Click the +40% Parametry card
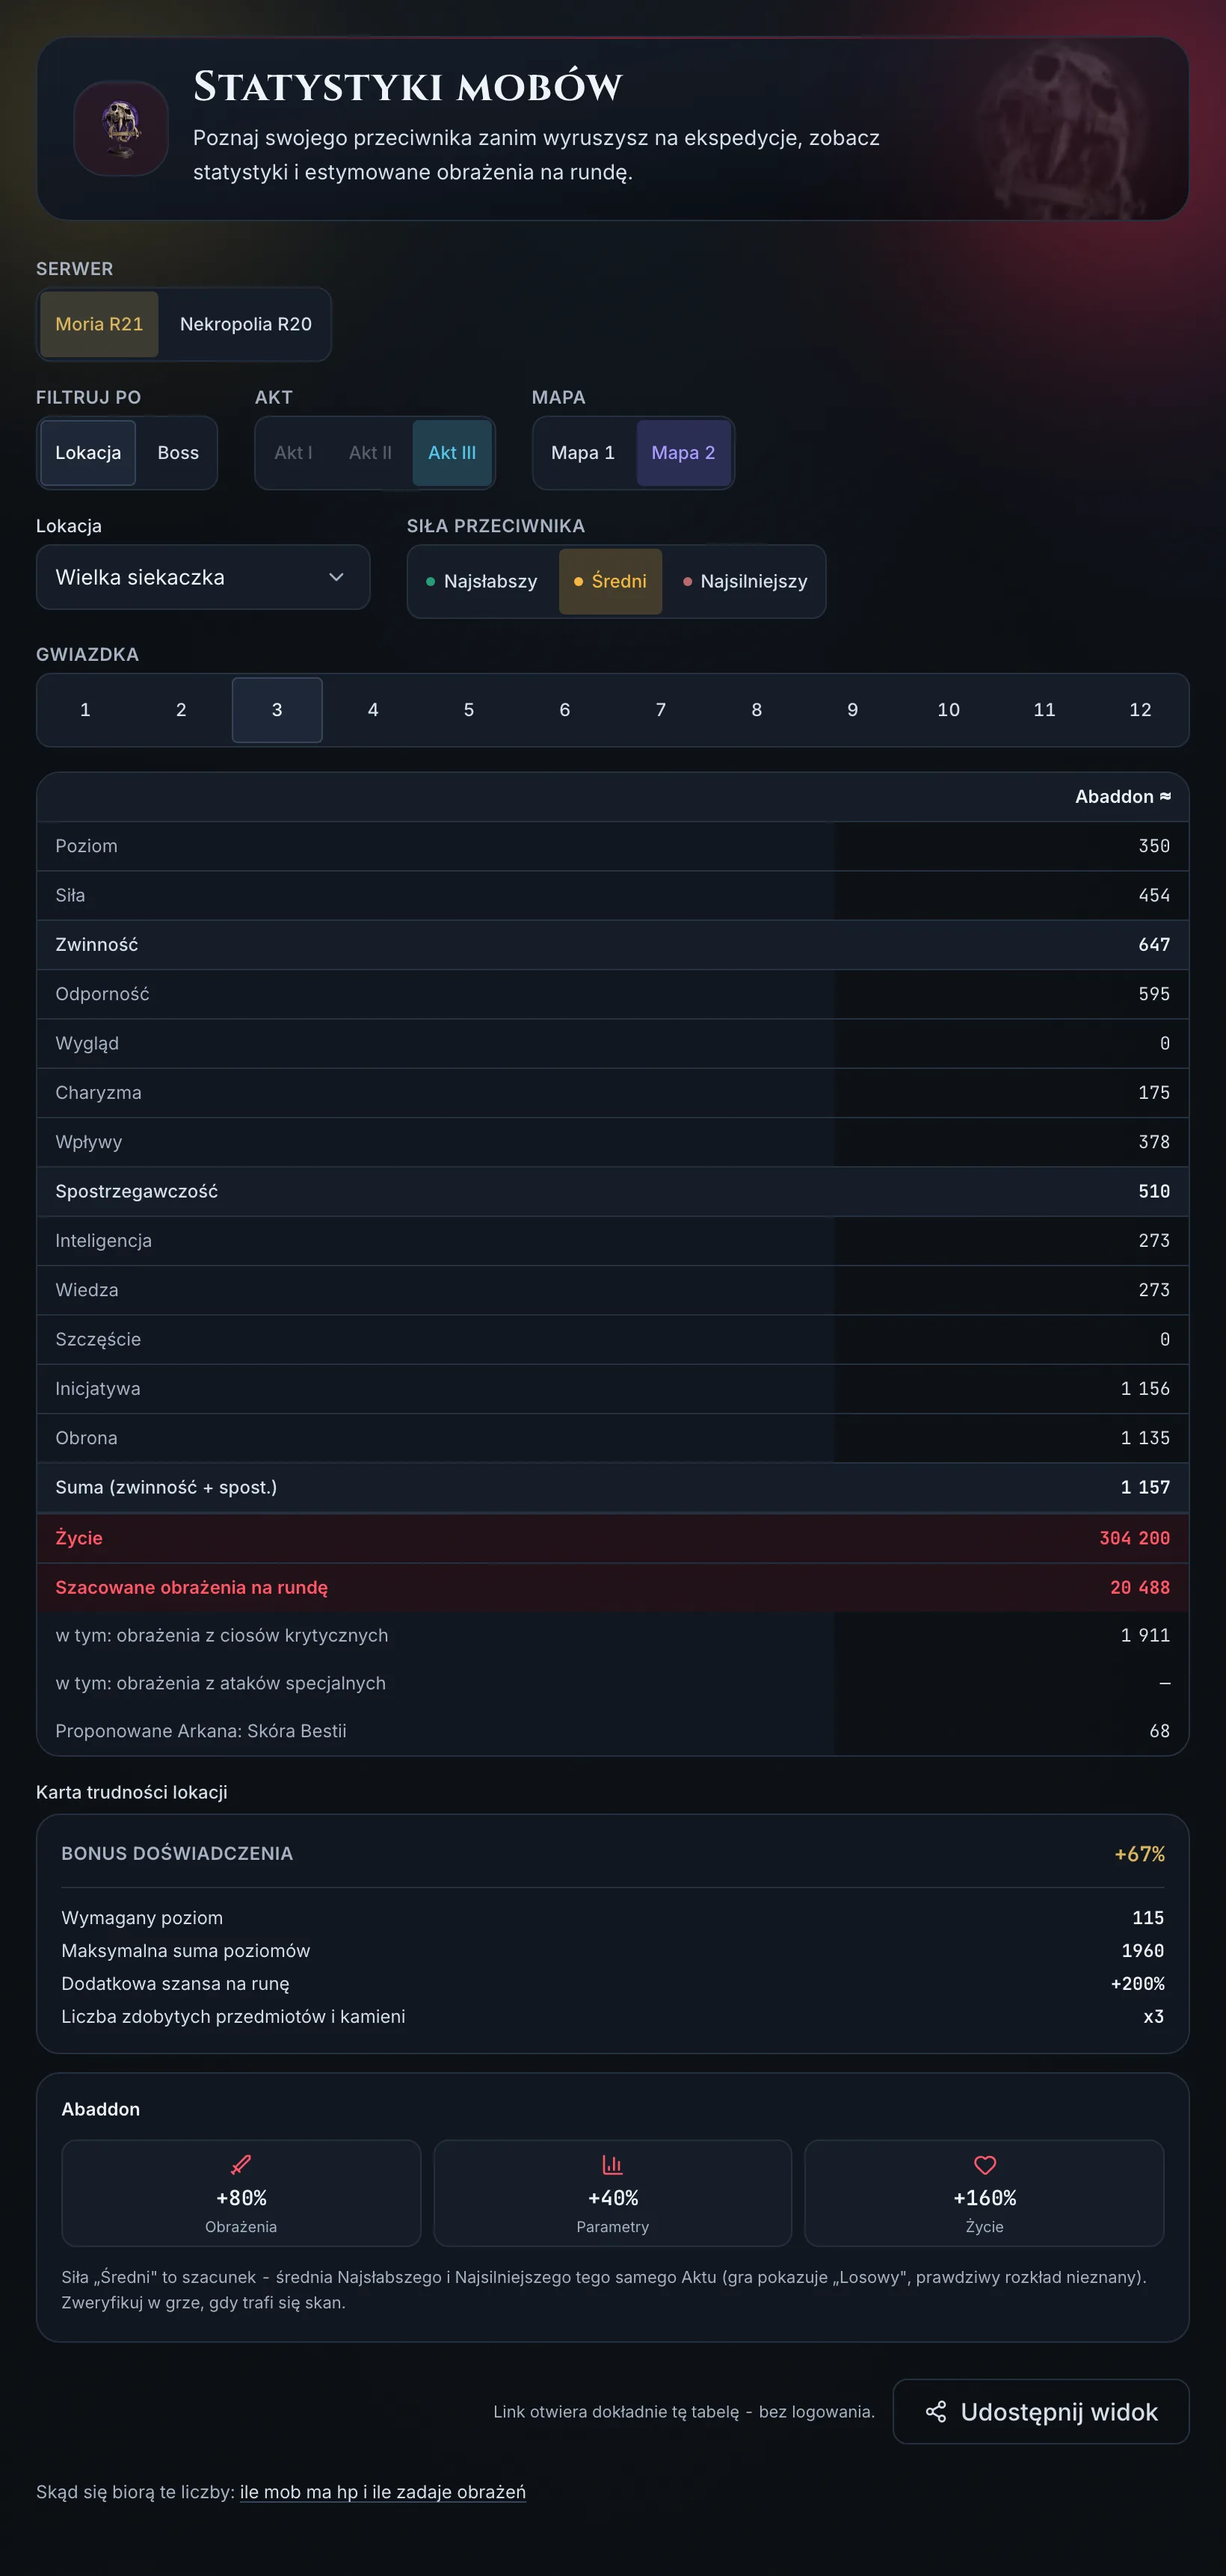Viewport: 1226px width, 2576px height. pyautogui.click(x=613, y=2193)
